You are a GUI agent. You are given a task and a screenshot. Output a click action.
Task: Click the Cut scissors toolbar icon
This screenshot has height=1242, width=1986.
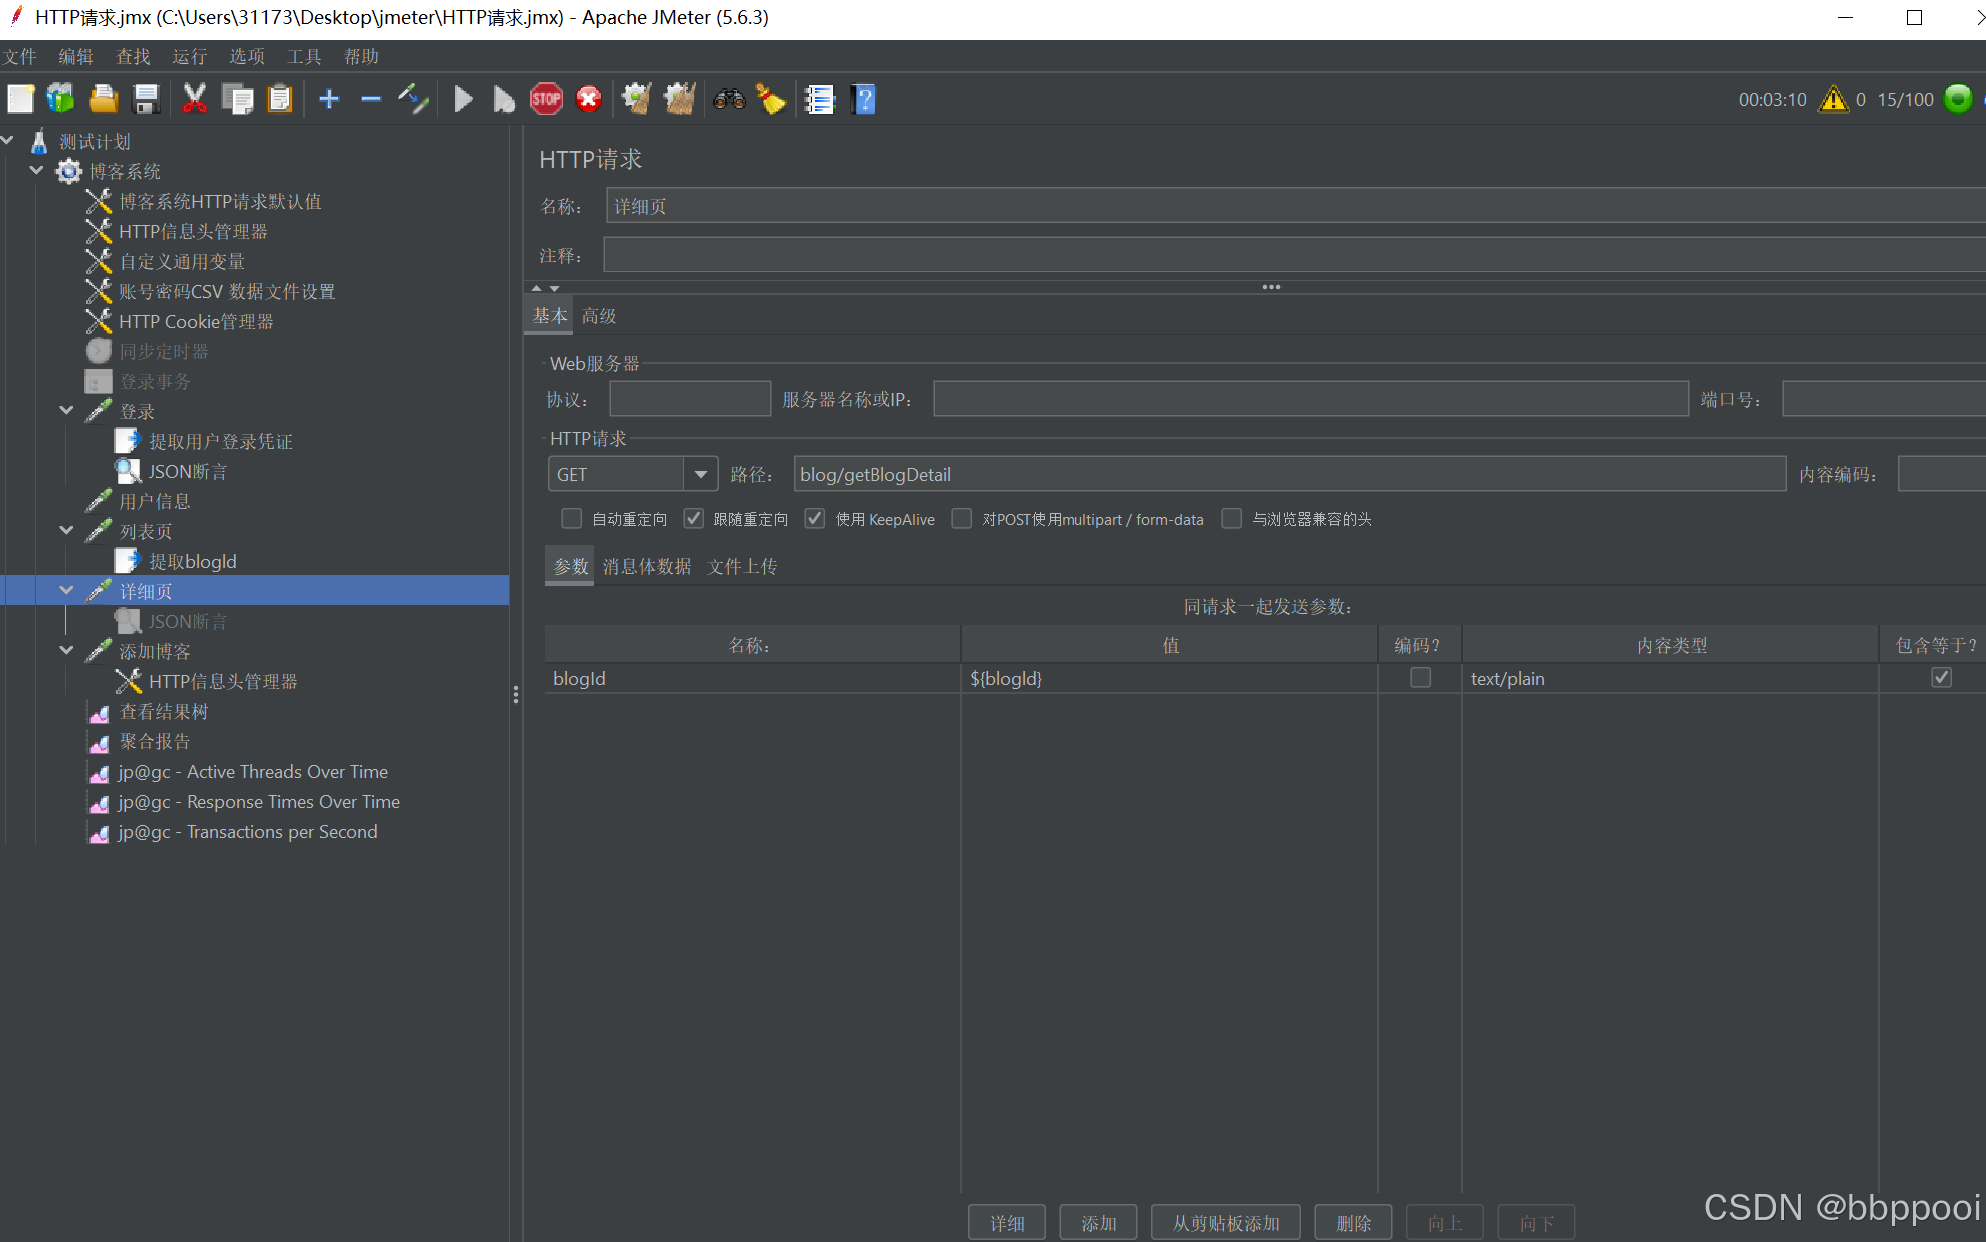194,99
